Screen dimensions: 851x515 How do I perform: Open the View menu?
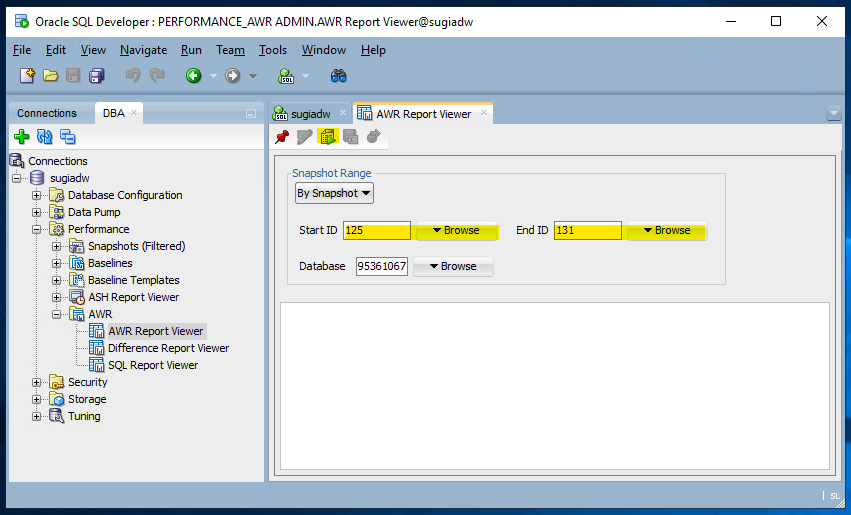point(93,50)
